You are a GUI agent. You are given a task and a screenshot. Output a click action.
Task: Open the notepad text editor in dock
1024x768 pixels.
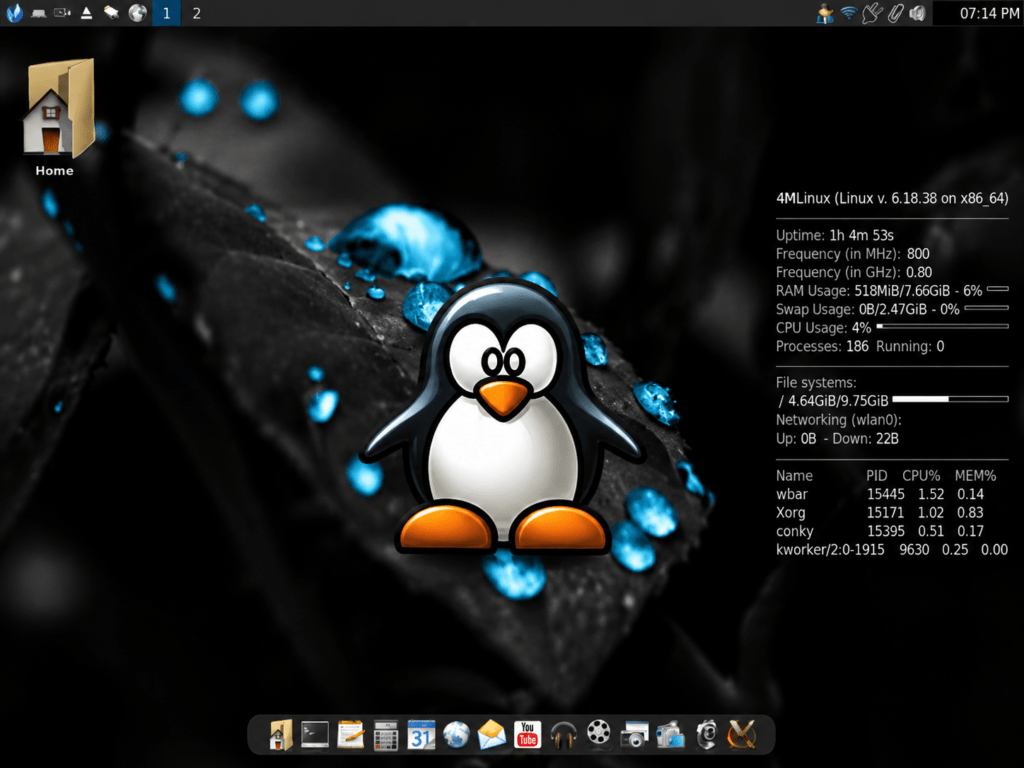351,735
